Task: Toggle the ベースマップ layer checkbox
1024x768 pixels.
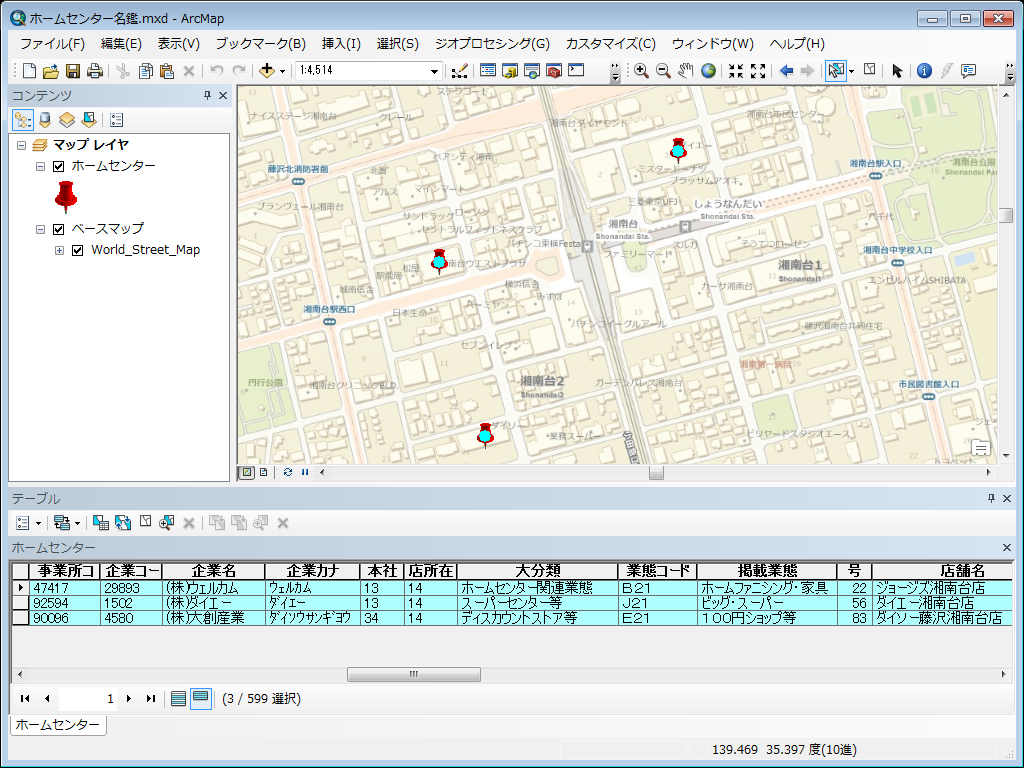Action: [x=59, y=229]
